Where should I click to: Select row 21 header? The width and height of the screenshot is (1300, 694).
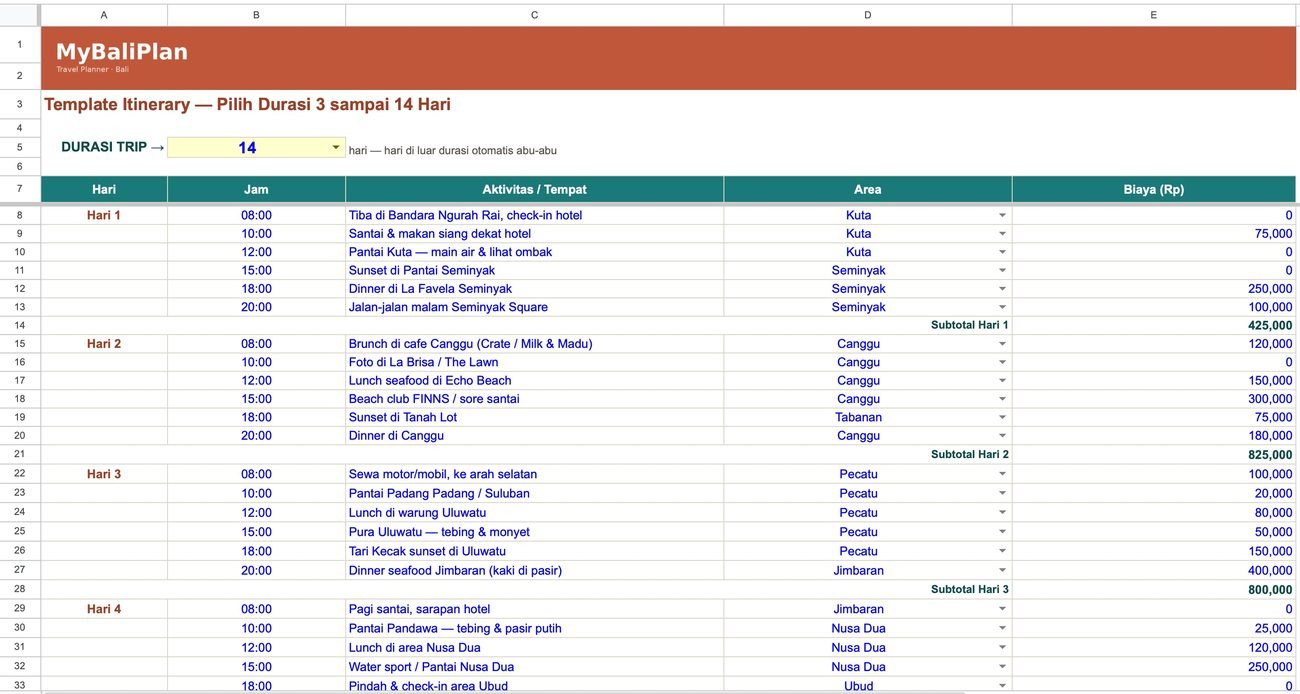(20, 454)
